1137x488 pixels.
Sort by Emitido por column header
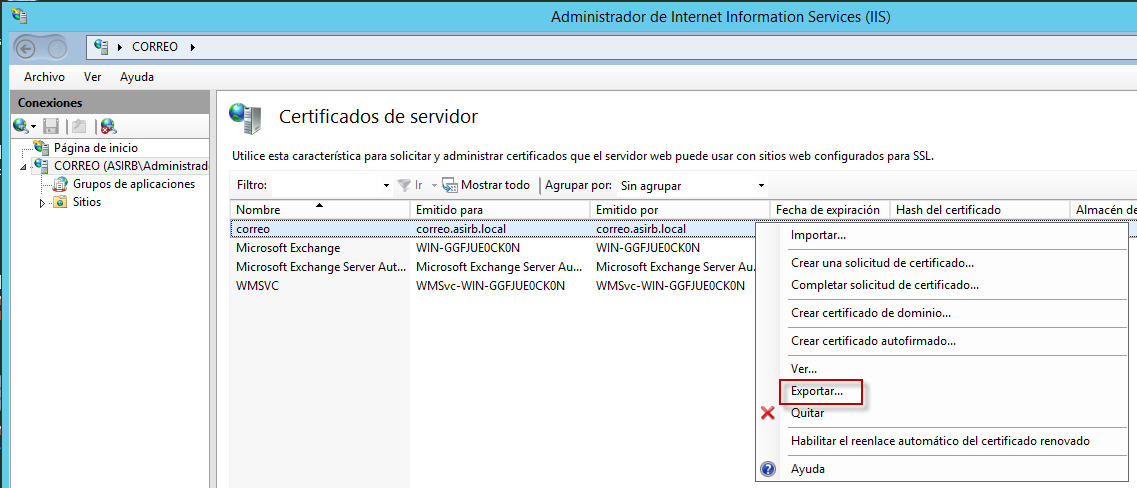pyautogui.click(x=679, y=210)
